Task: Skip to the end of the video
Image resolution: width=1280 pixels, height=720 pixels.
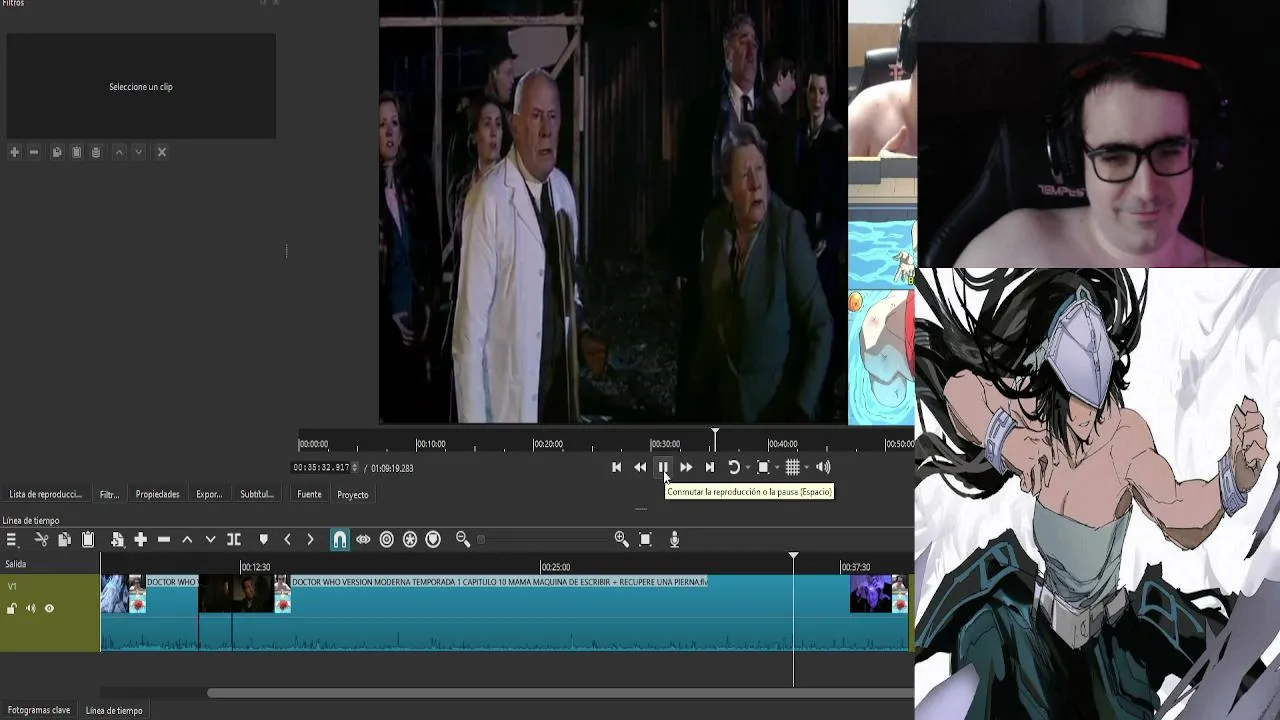Action: pyautogui.click(x=710, y=467)
